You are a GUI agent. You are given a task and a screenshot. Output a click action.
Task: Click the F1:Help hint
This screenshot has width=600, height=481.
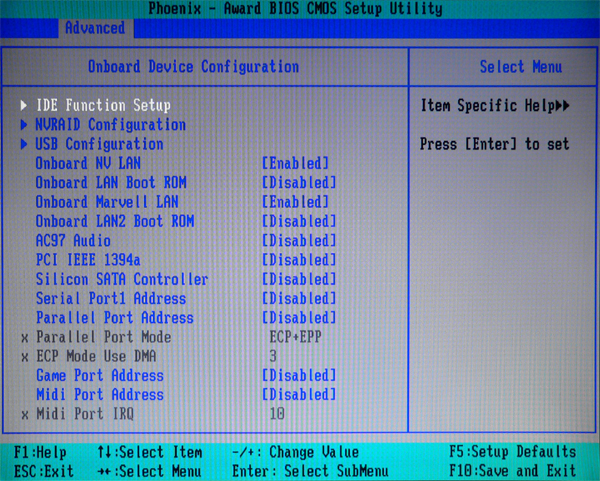point(40,452)
